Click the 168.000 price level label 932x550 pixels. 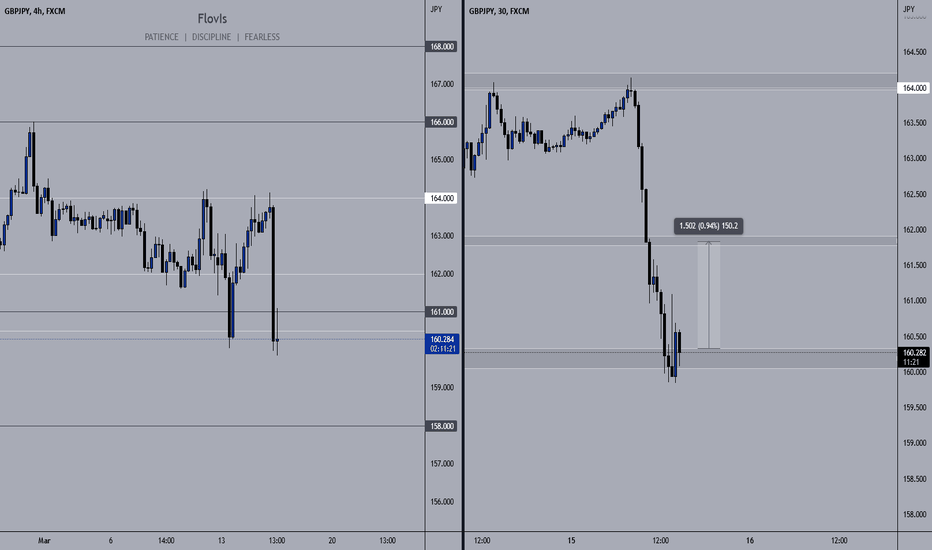pos(441,46)
